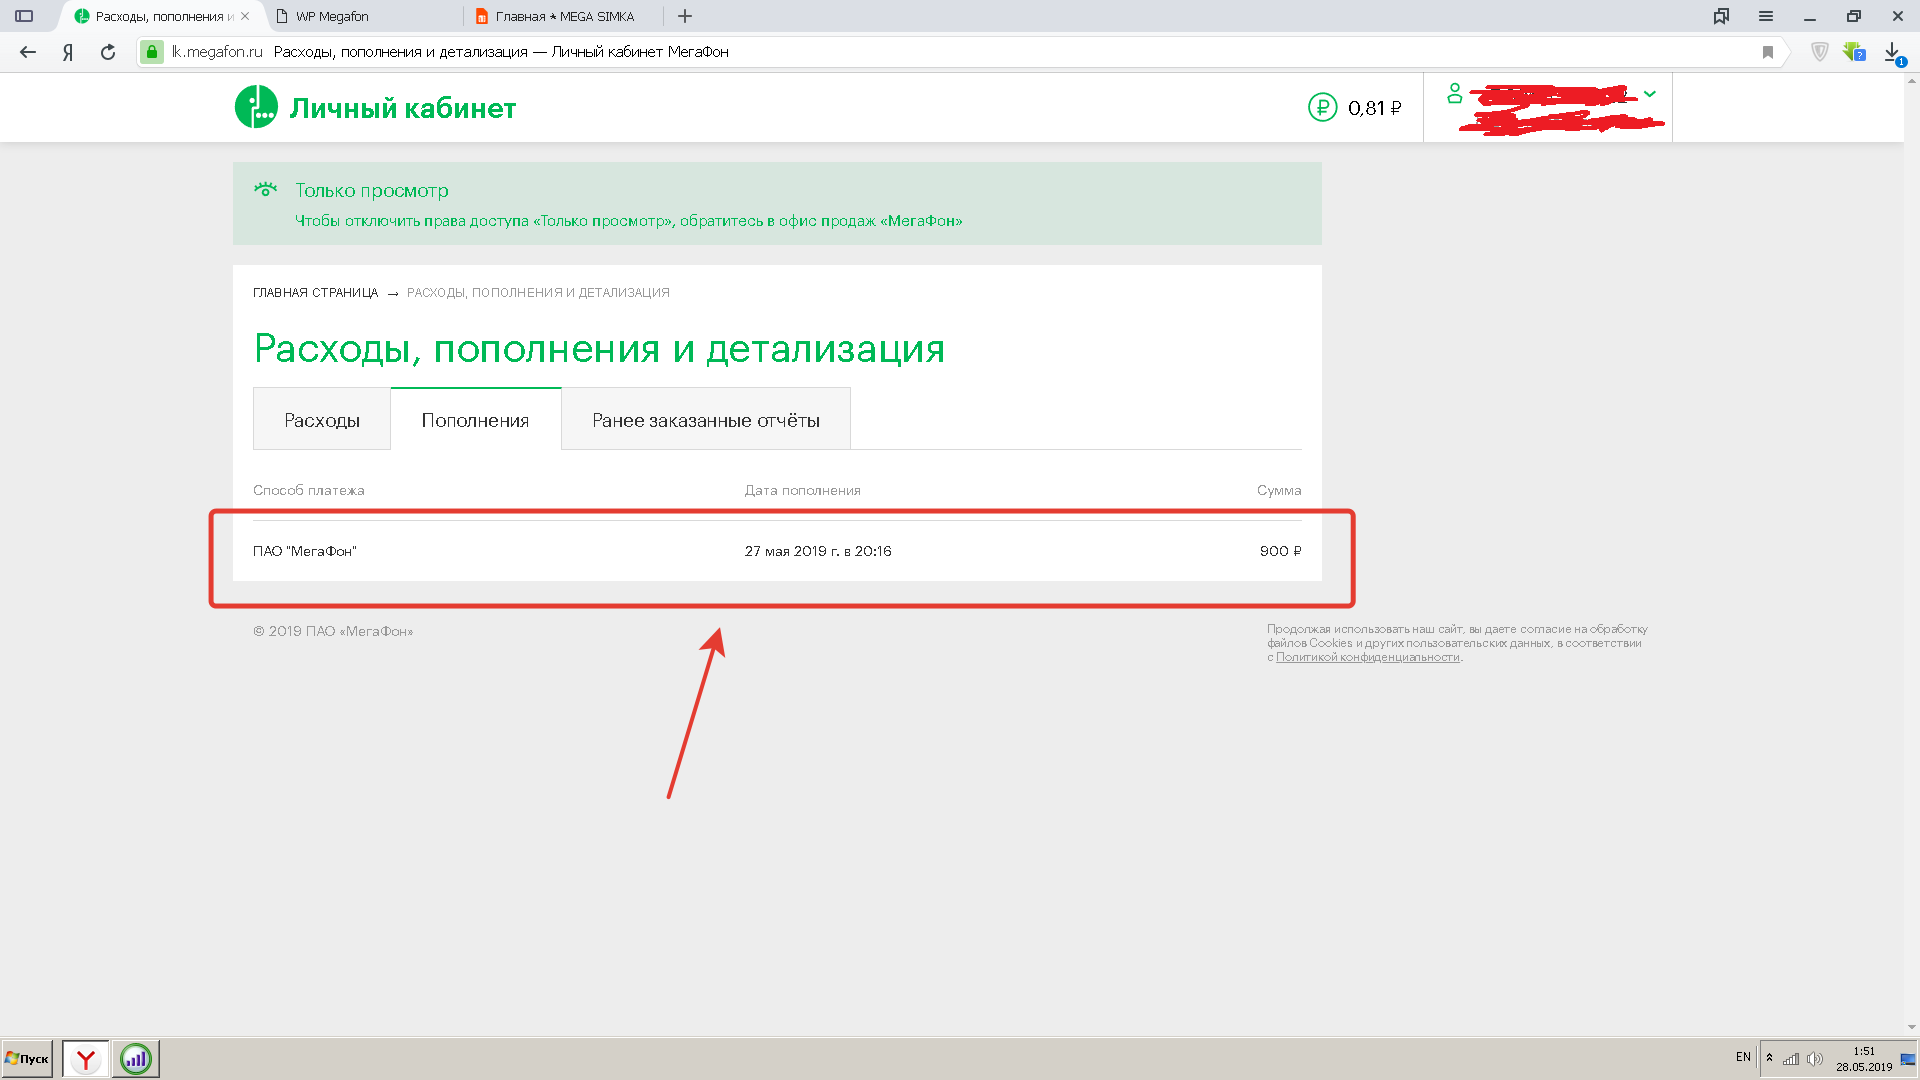Switch to the WP Megafon tab

coord(364,16)
